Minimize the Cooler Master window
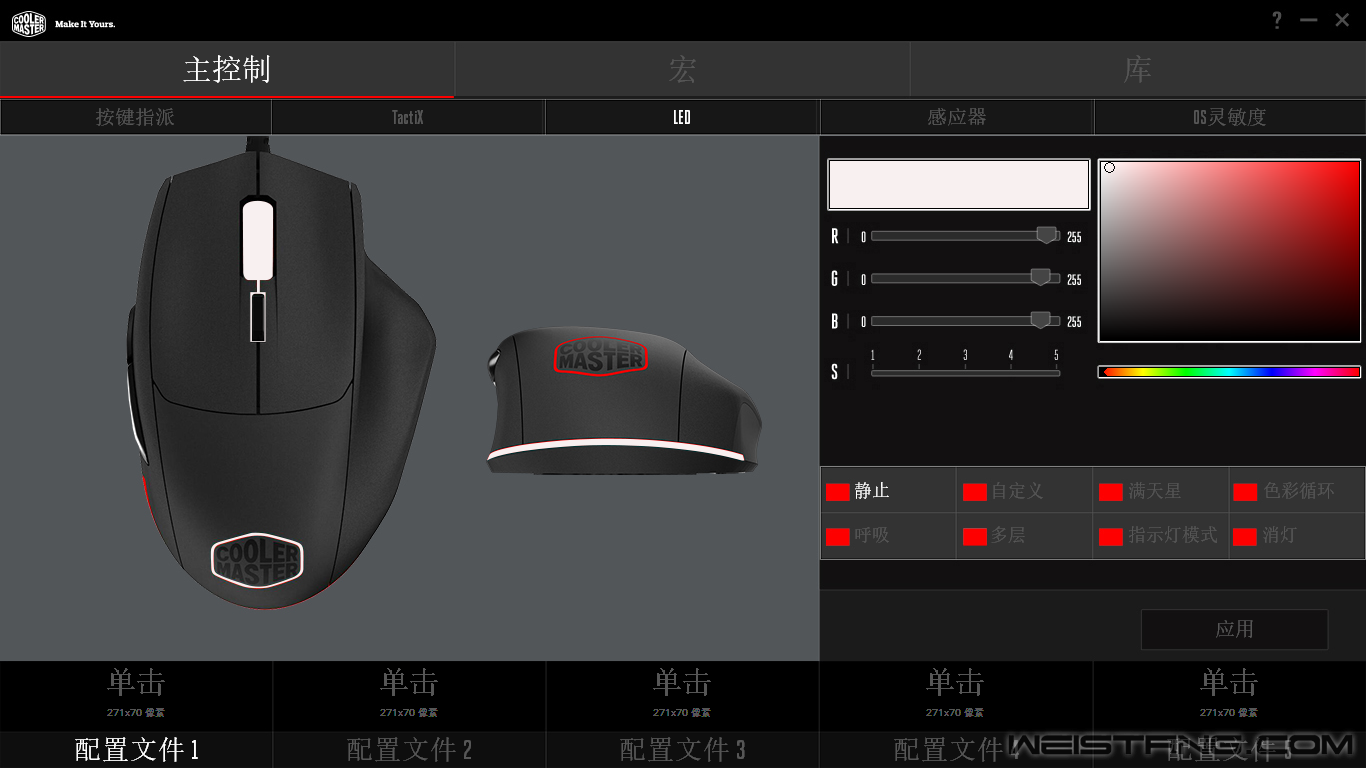1366x768 pixels. pyautogui.click(x=1309, y=20)
